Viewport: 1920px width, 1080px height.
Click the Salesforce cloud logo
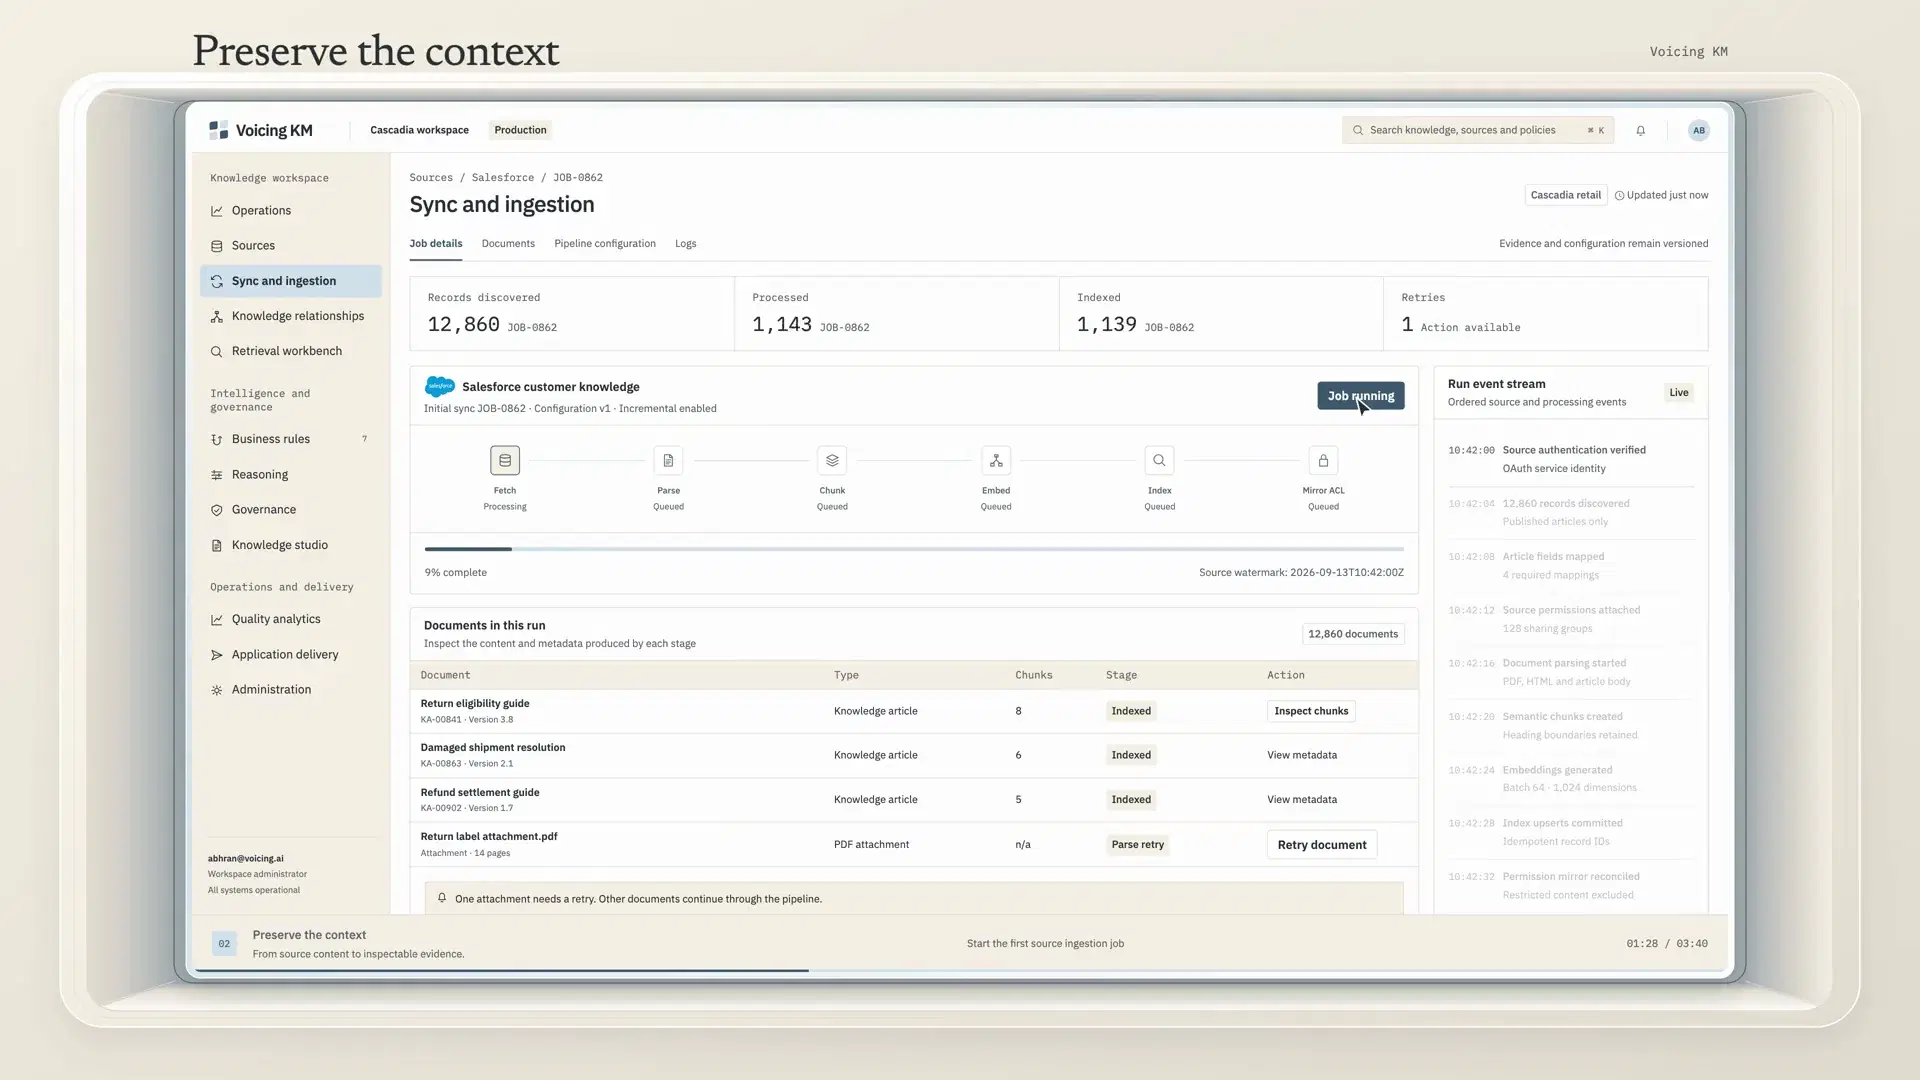point(439,387)
